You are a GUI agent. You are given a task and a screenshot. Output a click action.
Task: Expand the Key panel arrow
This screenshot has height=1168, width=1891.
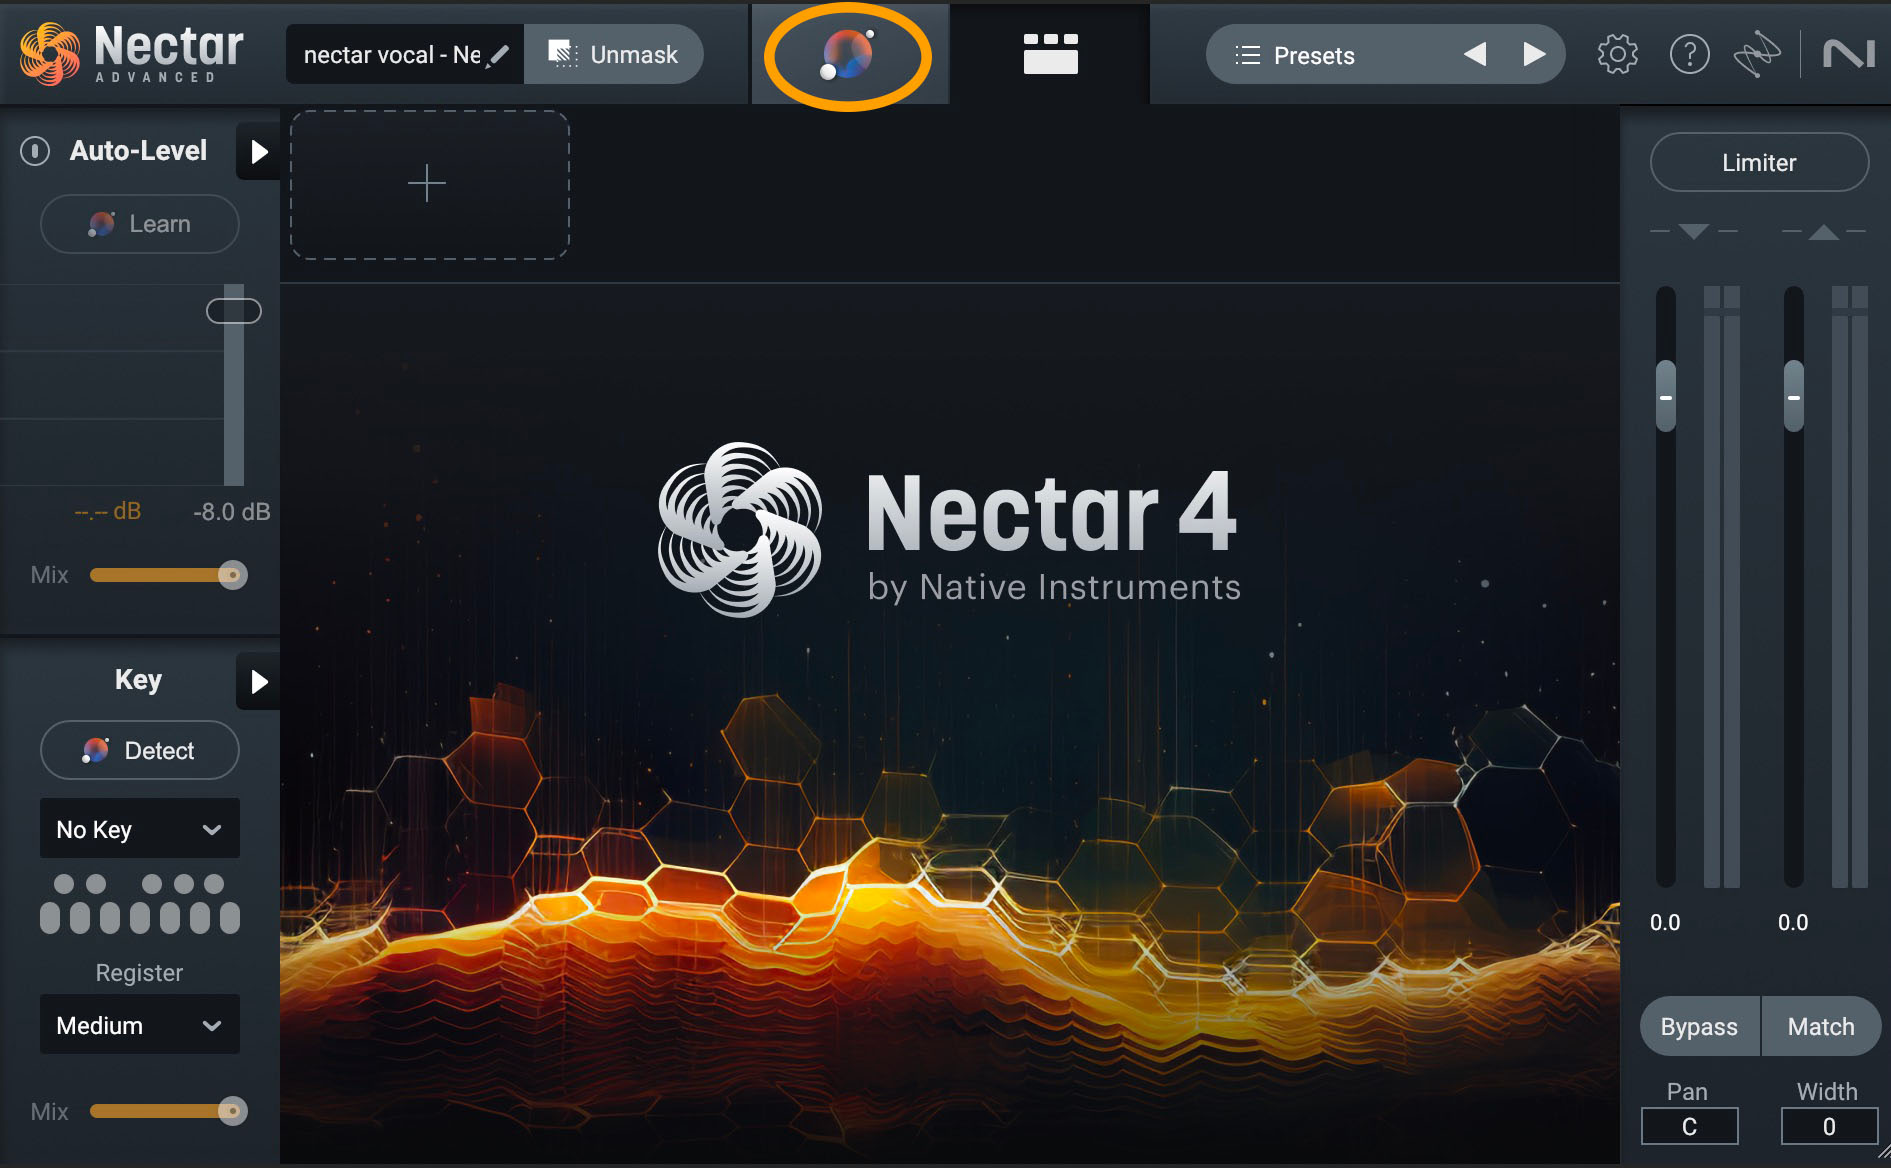[258, 681]
